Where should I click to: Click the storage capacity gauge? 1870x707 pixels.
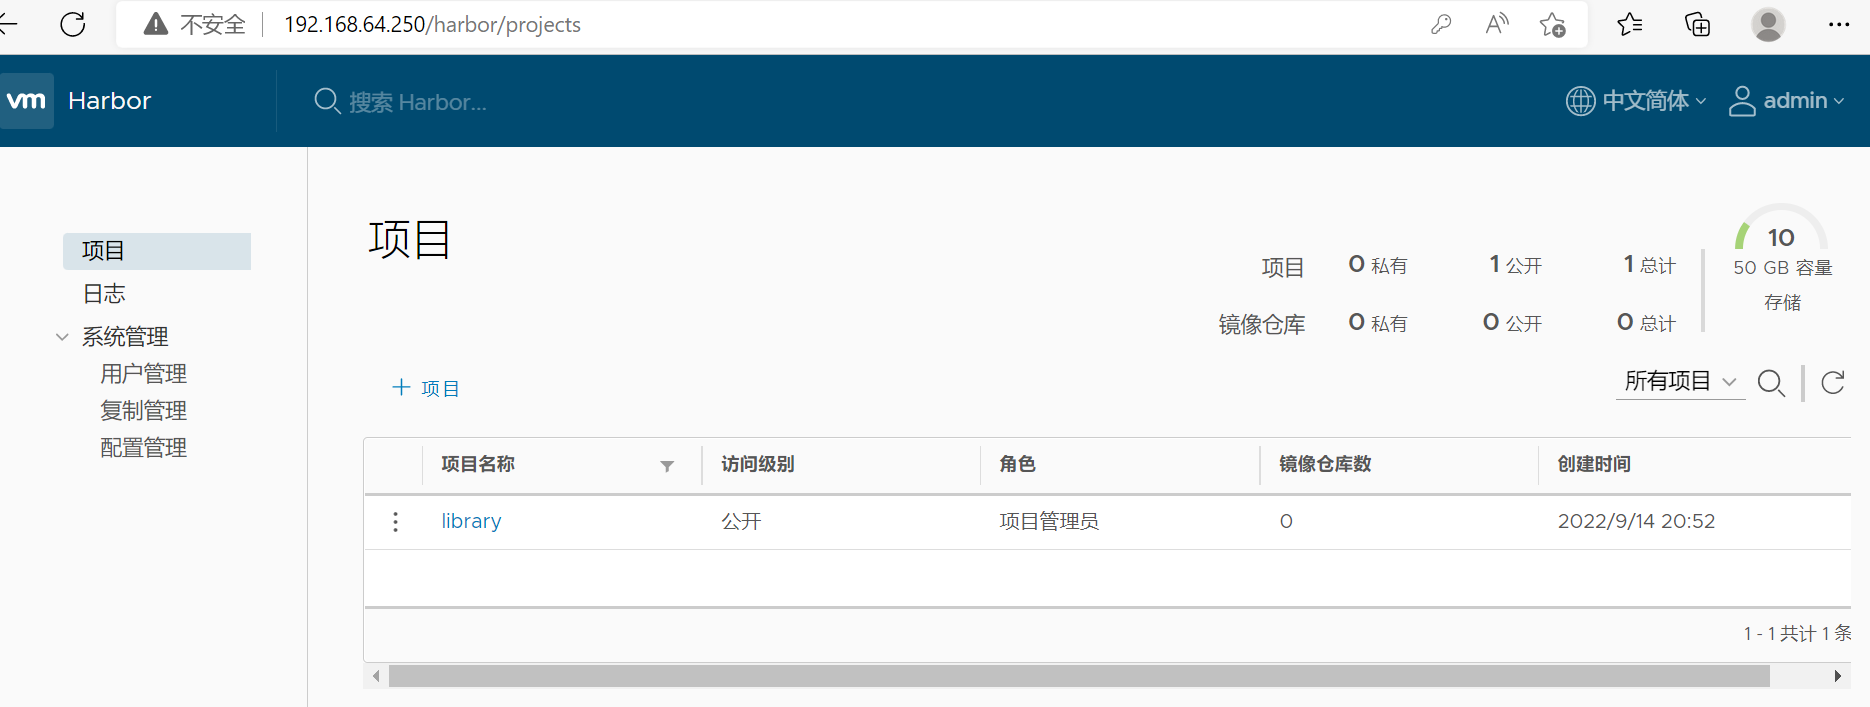coord(1781,228)
